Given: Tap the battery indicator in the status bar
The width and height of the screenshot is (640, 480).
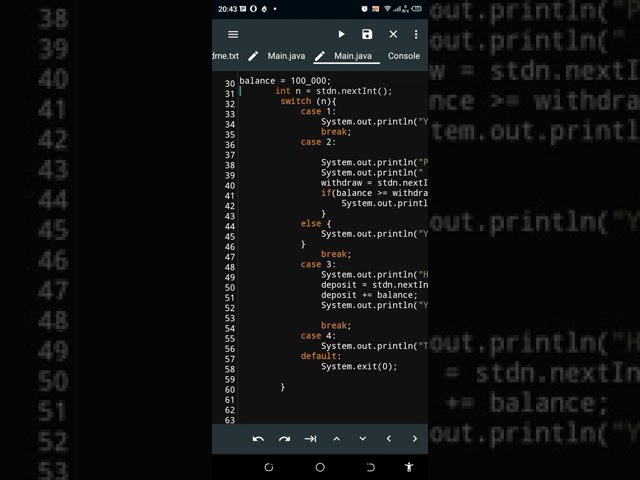Looking at the screenshot, I should pyautogui.click(x=416, y=9).
